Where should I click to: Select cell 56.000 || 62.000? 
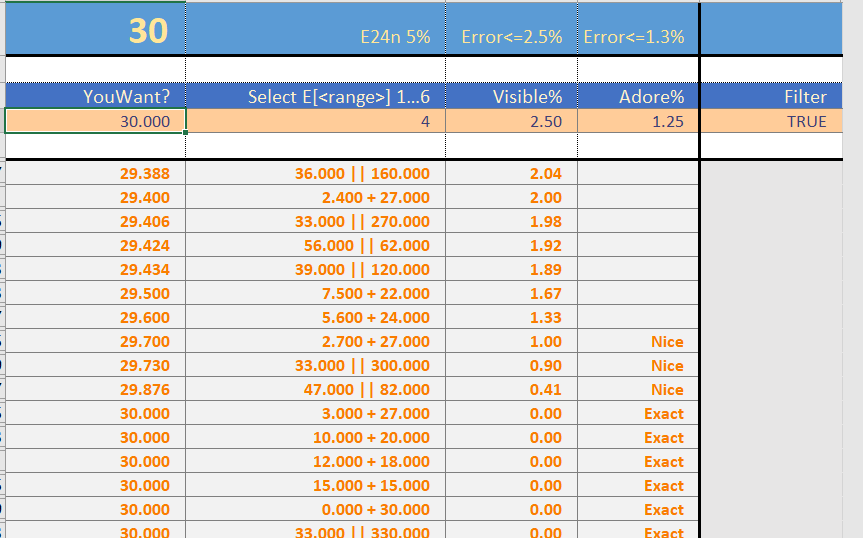tap(315, 245)
